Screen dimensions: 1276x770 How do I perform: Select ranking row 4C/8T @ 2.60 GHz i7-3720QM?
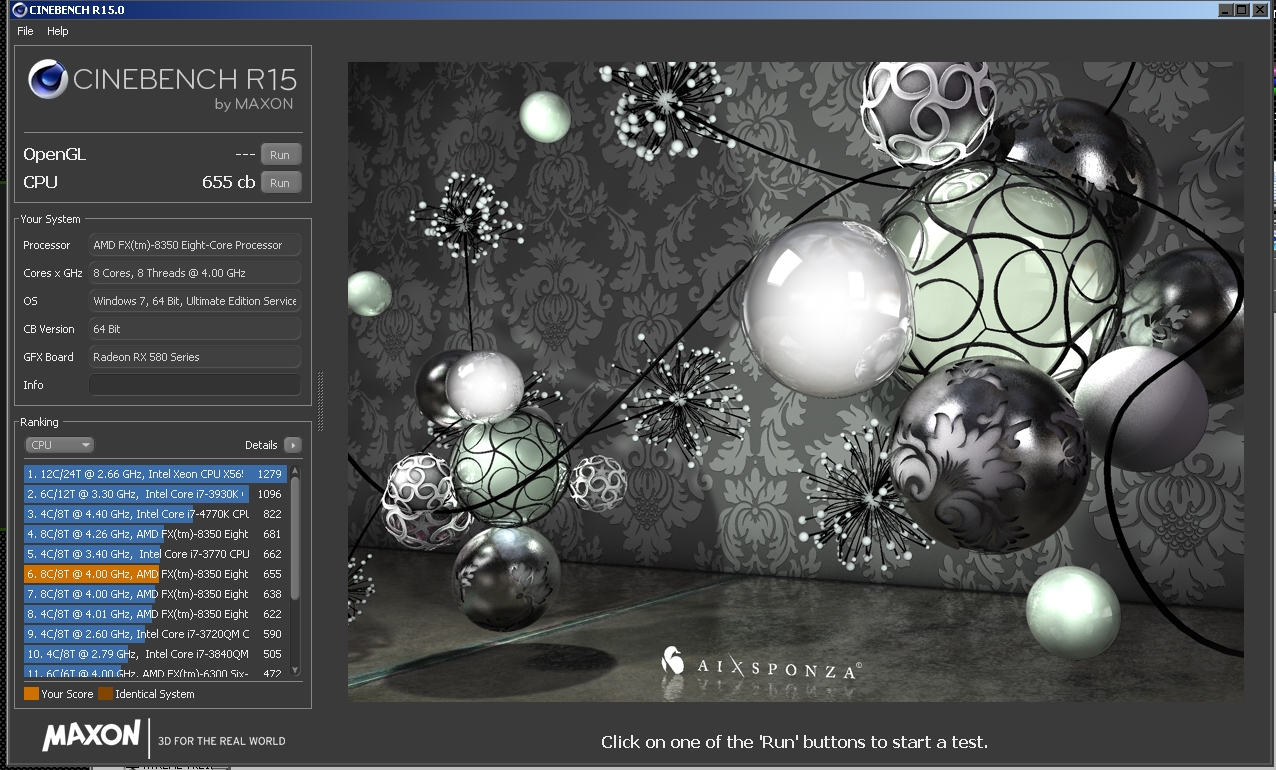[x=155, y=634]
